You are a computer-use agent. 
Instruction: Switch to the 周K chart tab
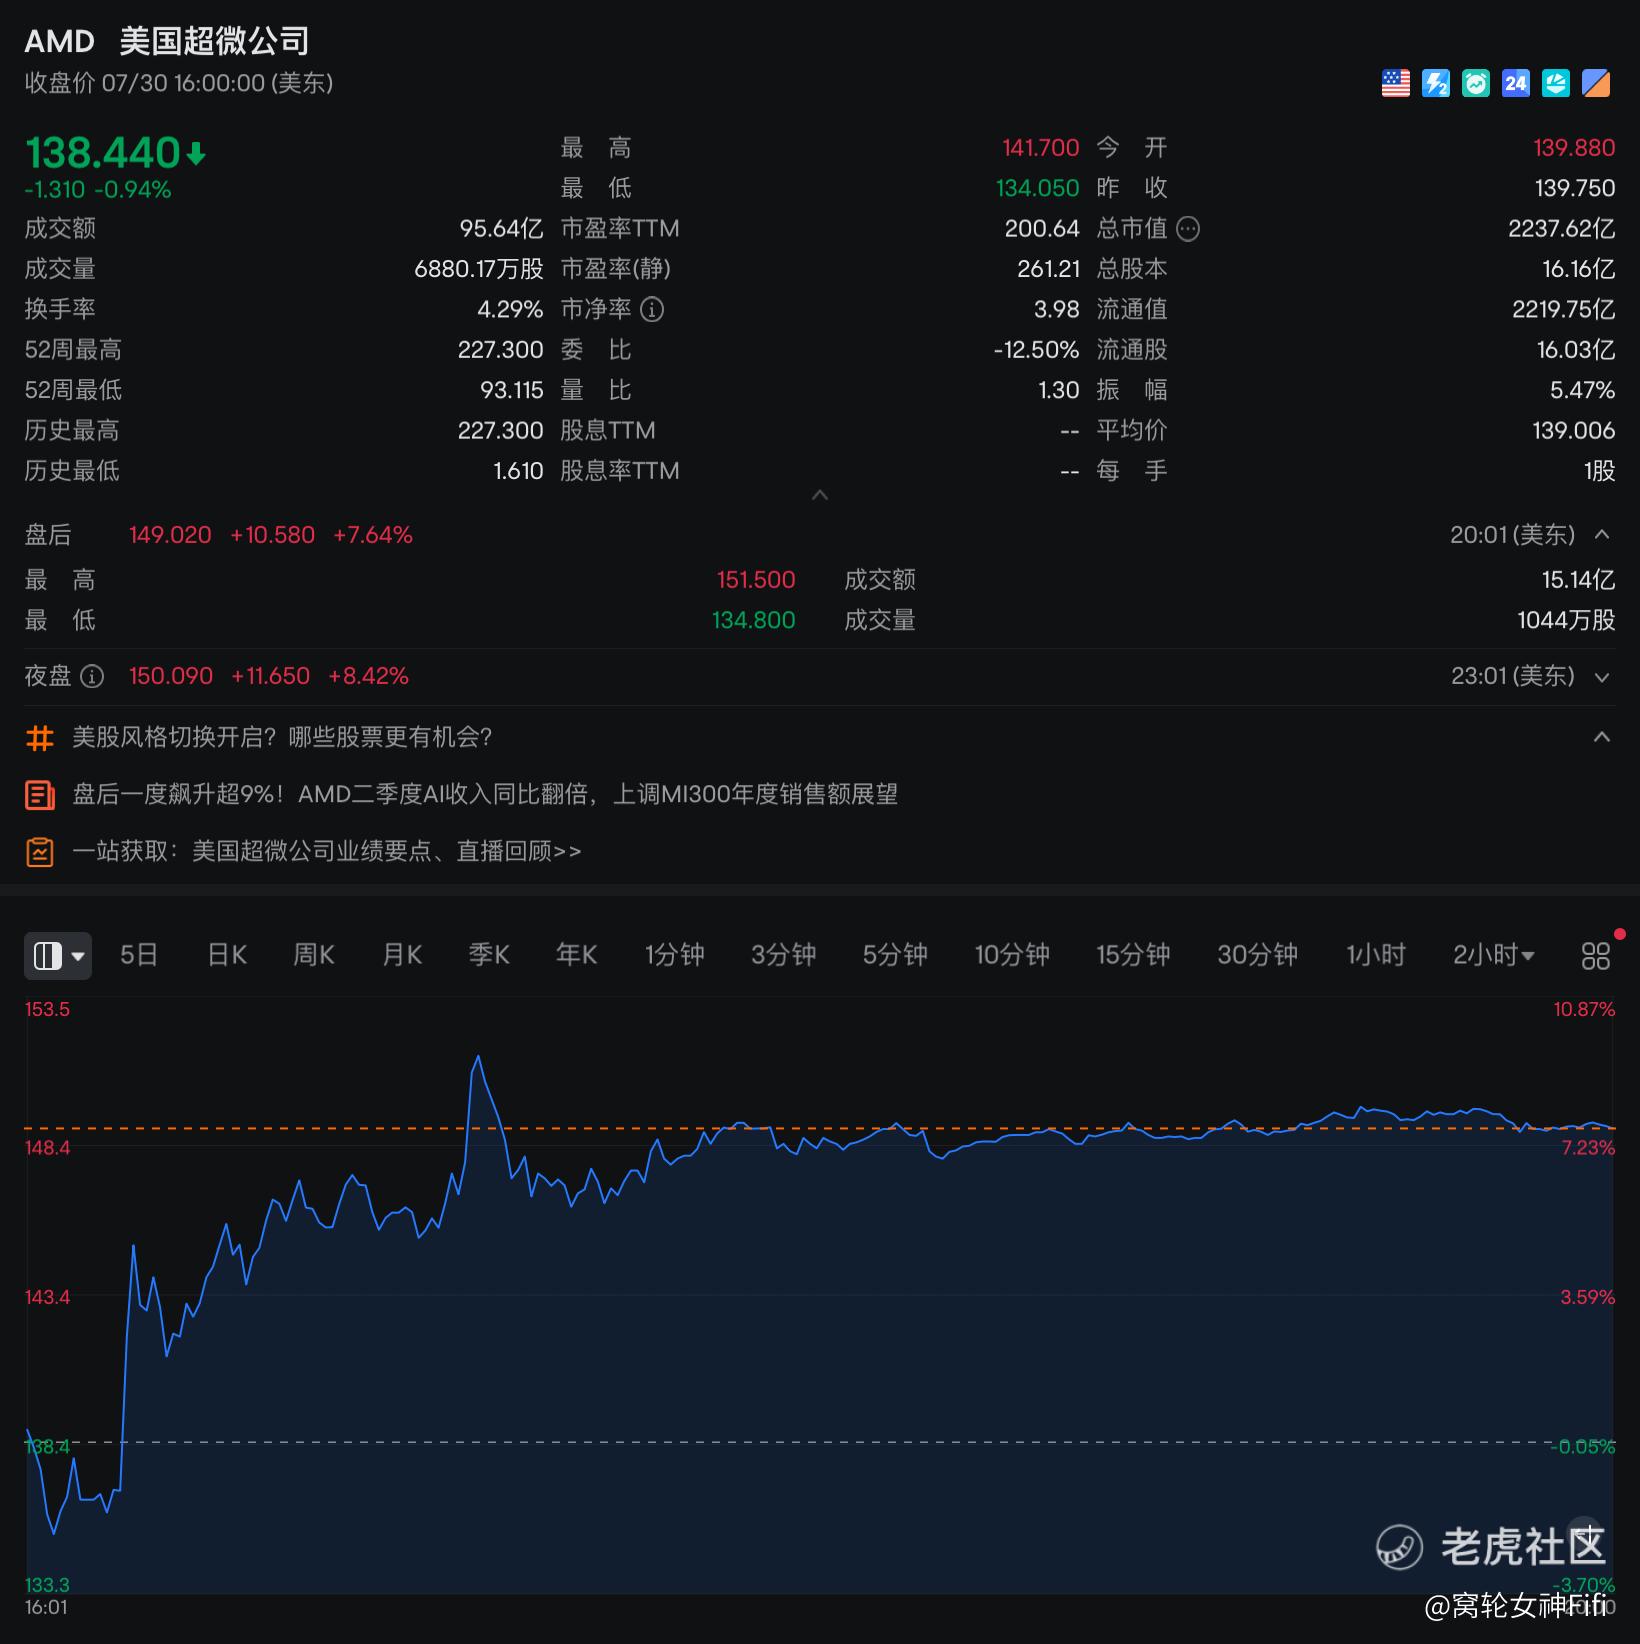click(314, 955)
